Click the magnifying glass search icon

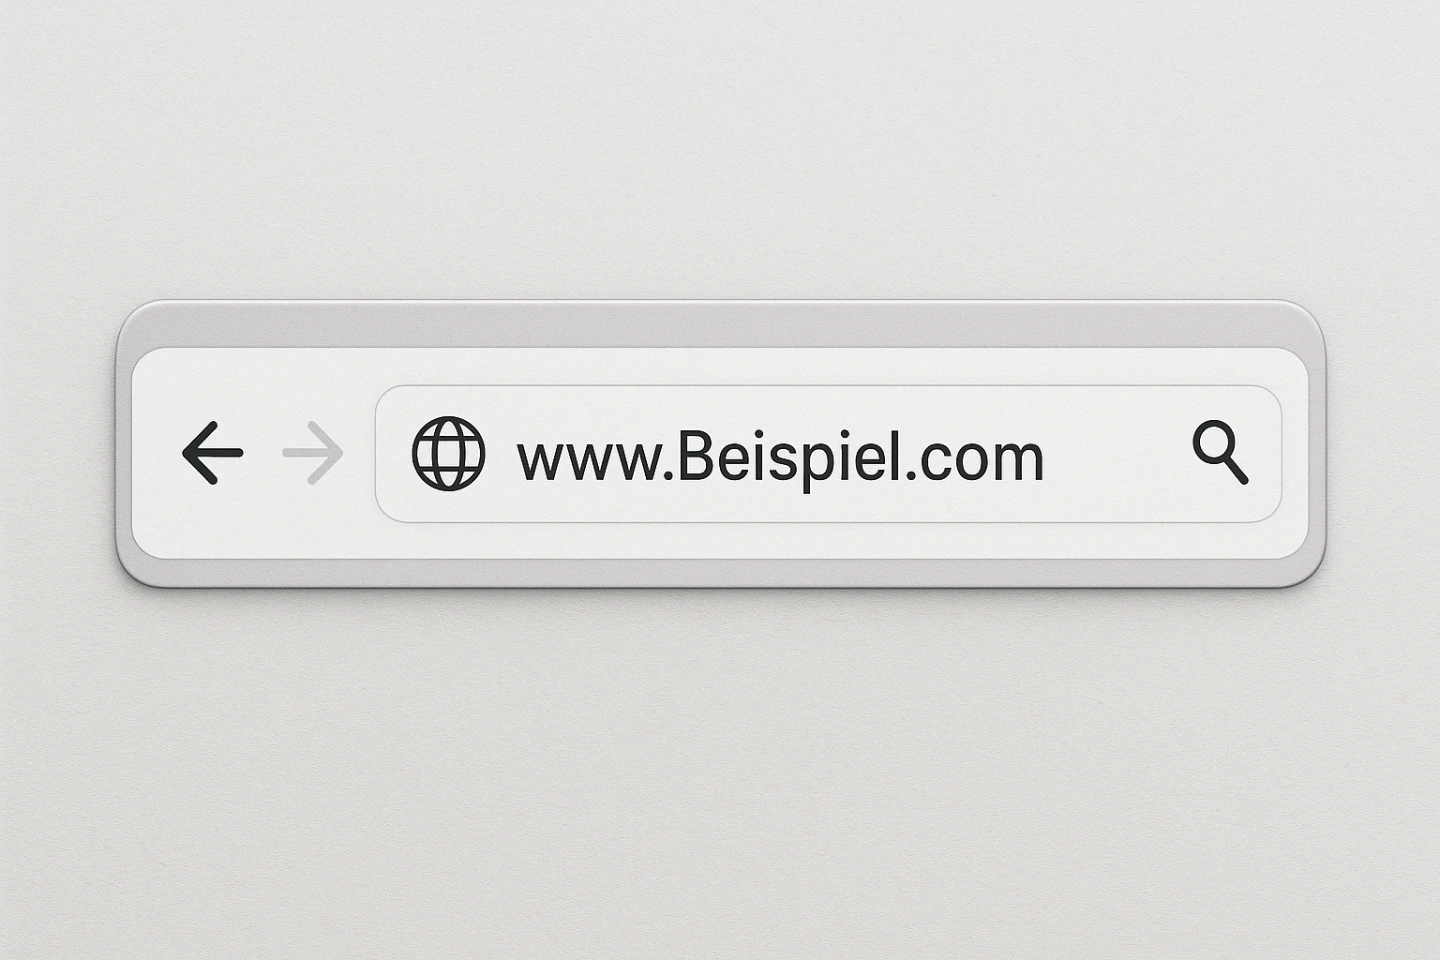point(1220,453)
